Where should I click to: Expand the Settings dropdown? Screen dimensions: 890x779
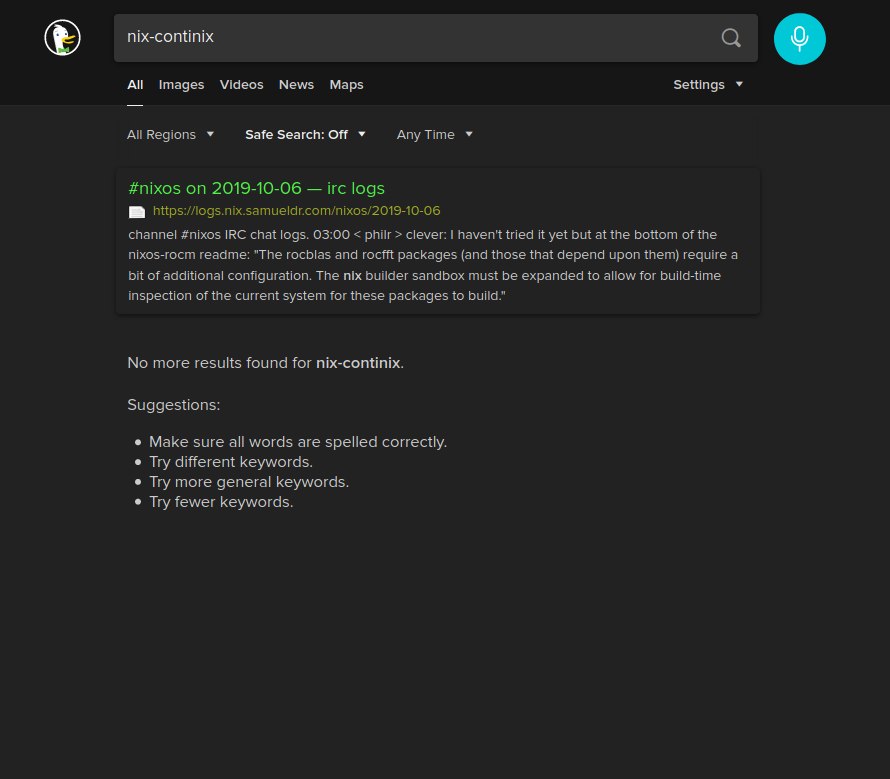[x=708, y=85]
